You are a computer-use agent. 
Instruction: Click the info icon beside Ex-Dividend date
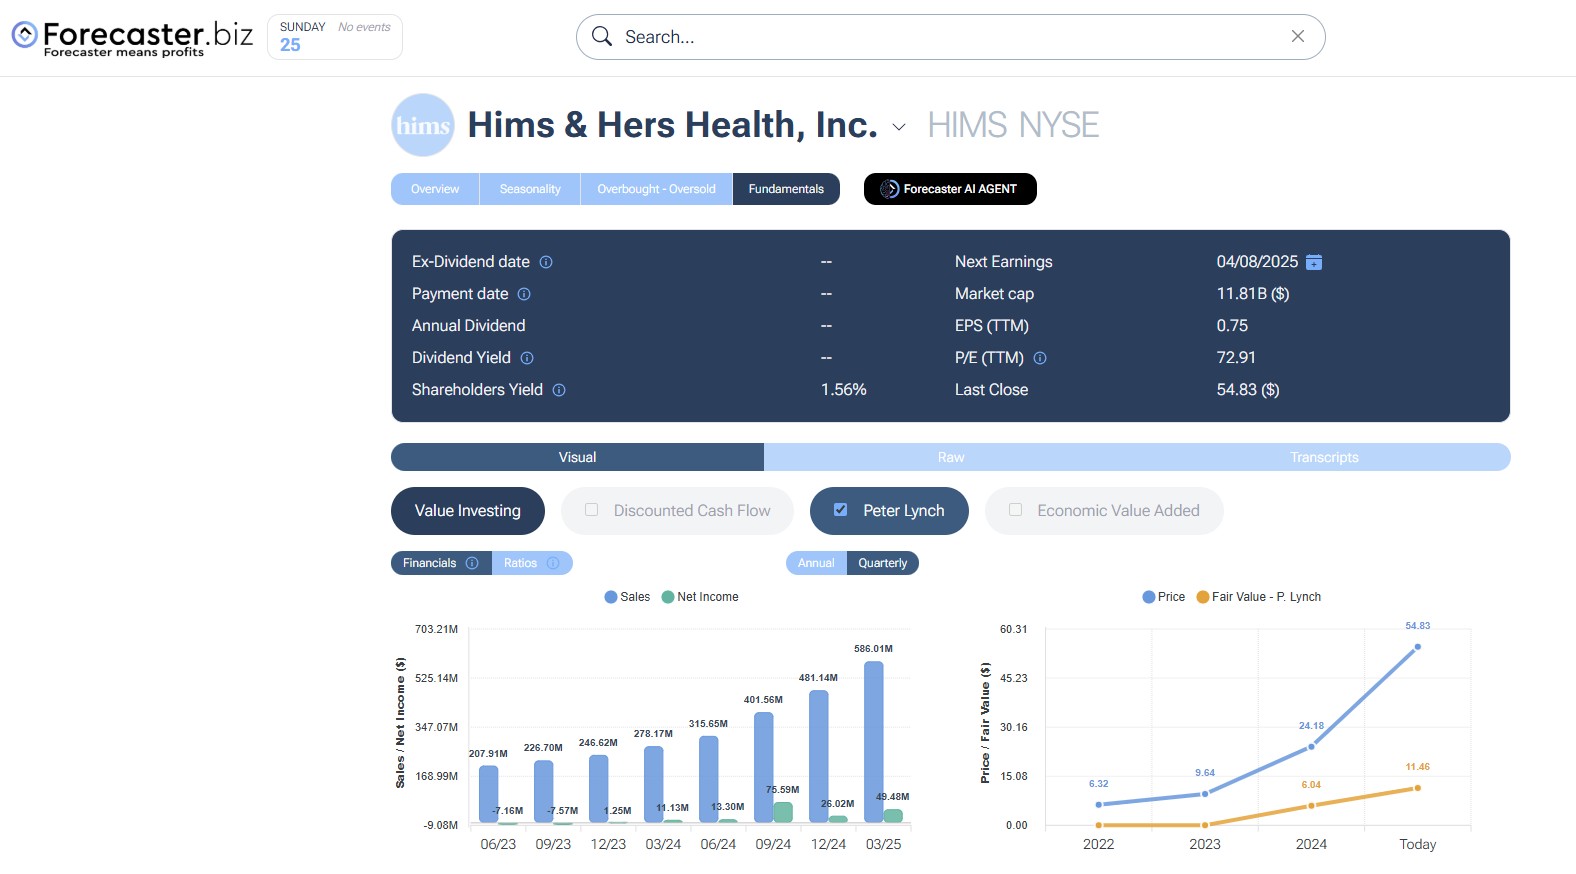546,262
